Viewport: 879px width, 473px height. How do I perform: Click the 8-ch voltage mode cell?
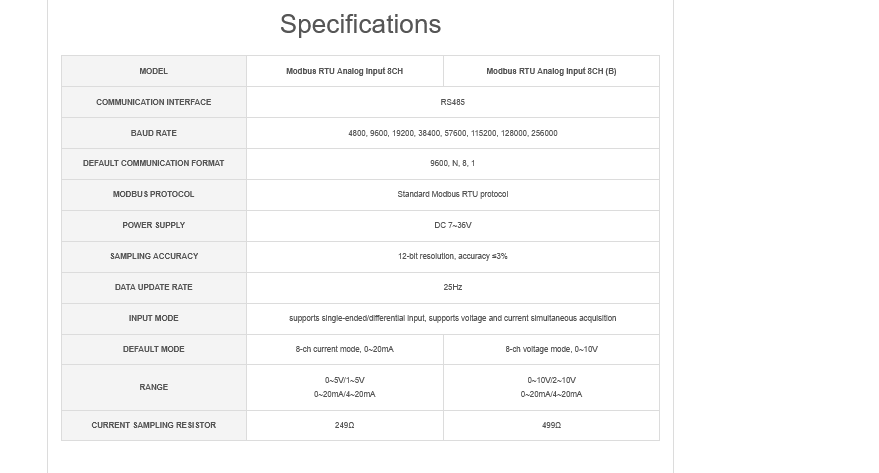551,349
